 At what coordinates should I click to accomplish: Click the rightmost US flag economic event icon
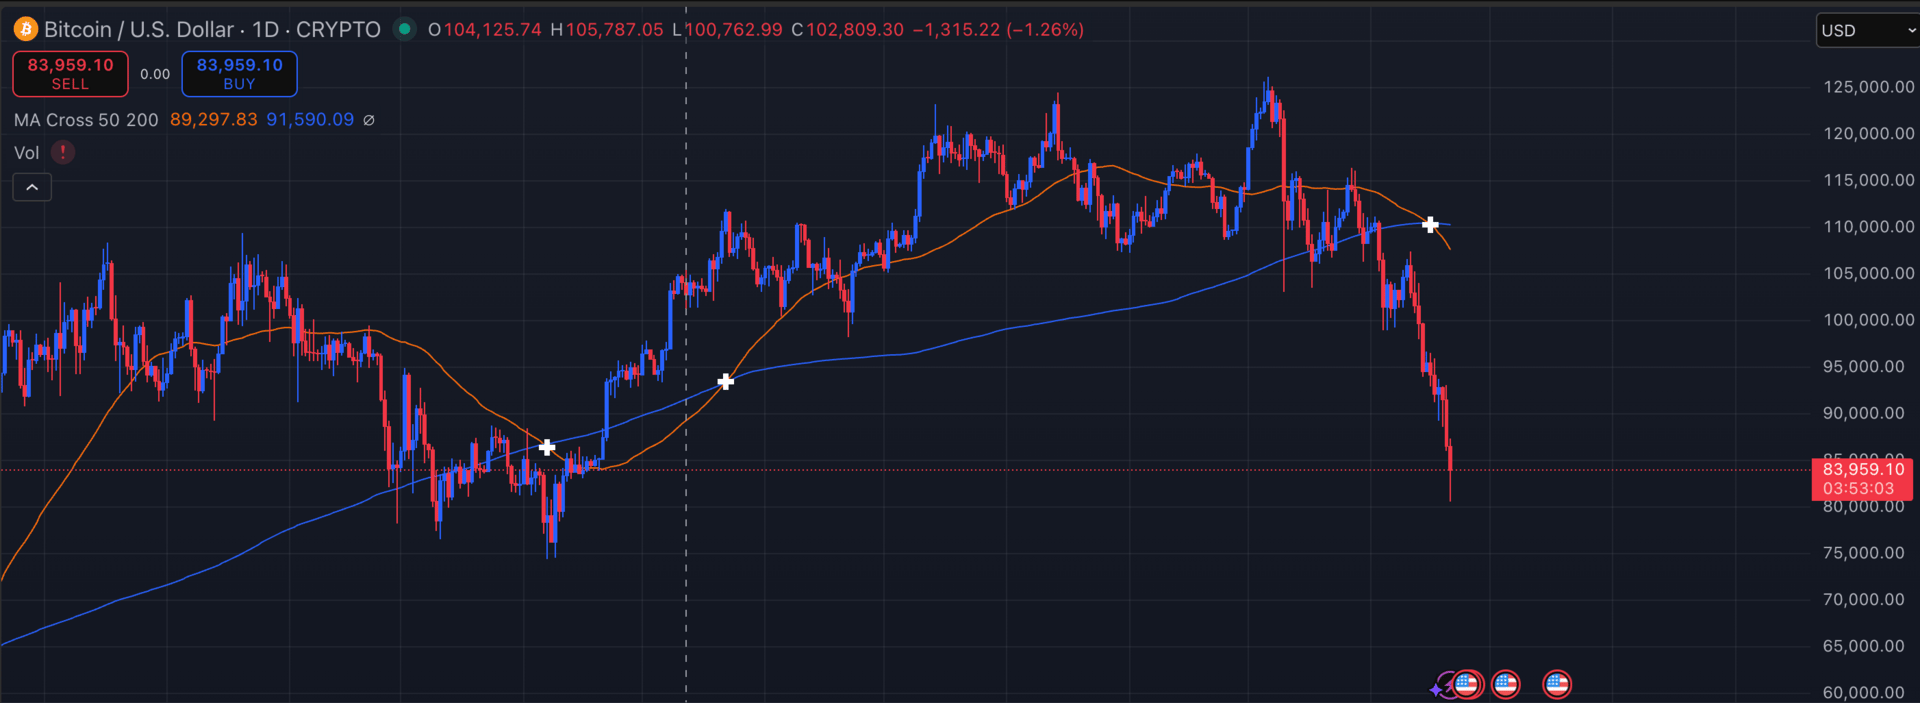[1557, 684]
